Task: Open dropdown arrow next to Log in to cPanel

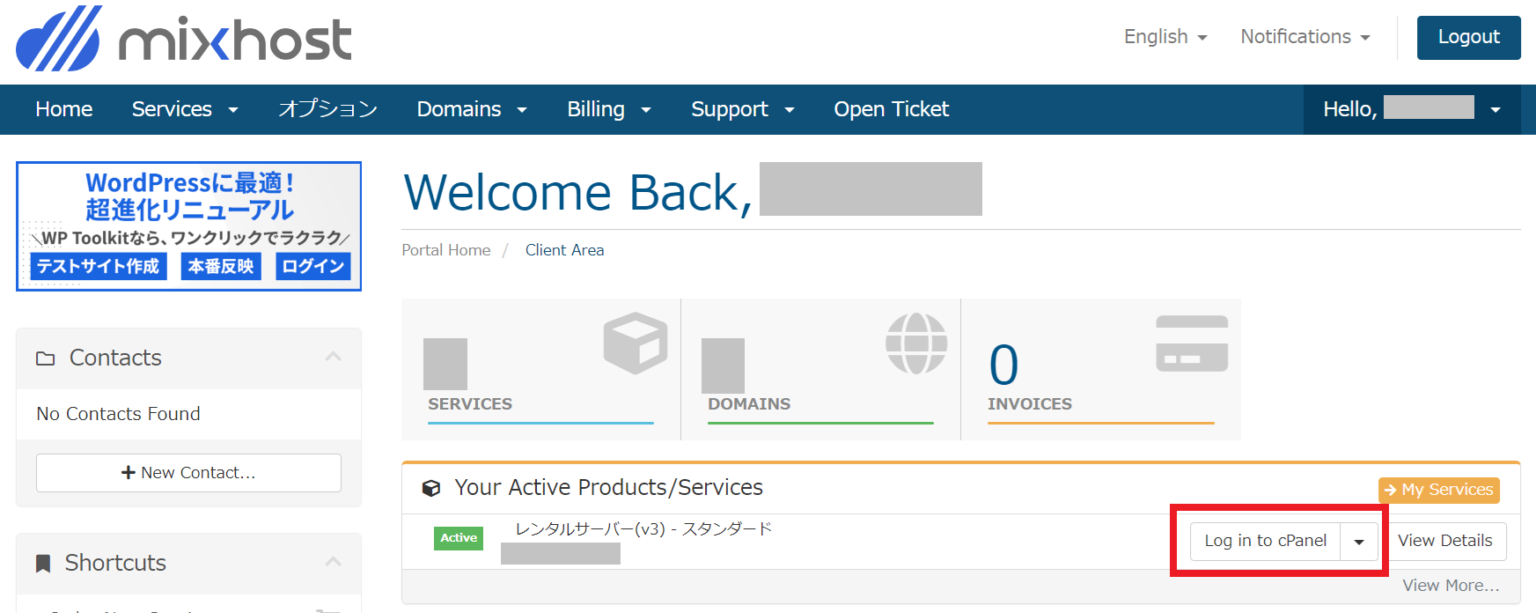Action: point(1359,541)
